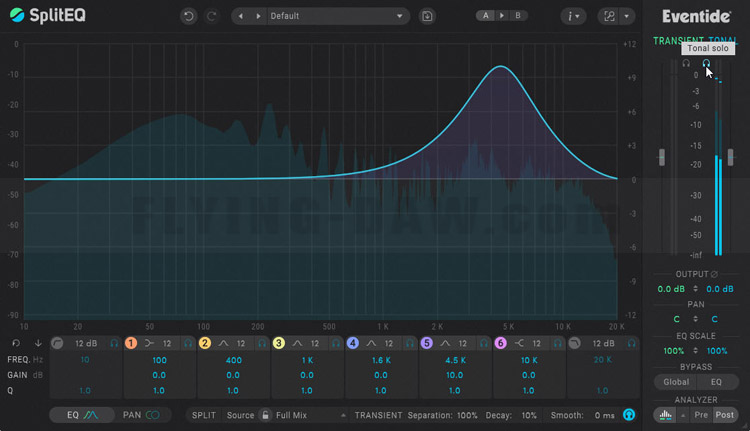Image resolution: width=750 pixels, height=431 pixels.
Task: Toggle band 2 on or off
Action: coord(205,343)
